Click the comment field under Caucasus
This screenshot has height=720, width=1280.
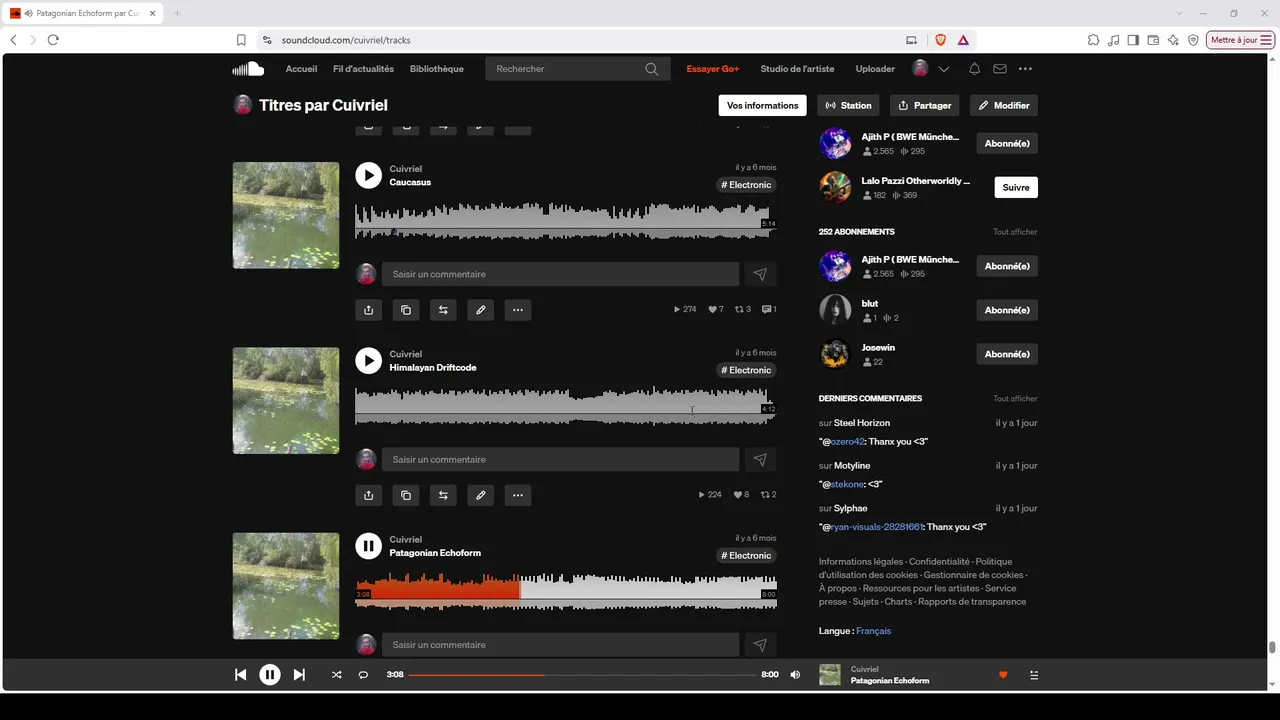560,274
